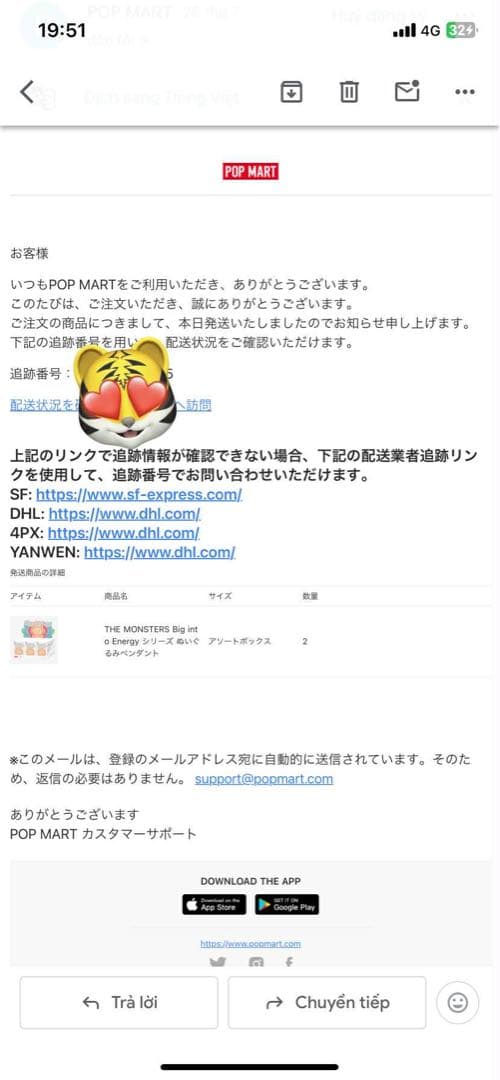Image resolution: width=500 pixels, height=1080 pixels.
Task: Open the SF sf-express.com tracking link
Action: pyautogui.click(x=139, y=495)
